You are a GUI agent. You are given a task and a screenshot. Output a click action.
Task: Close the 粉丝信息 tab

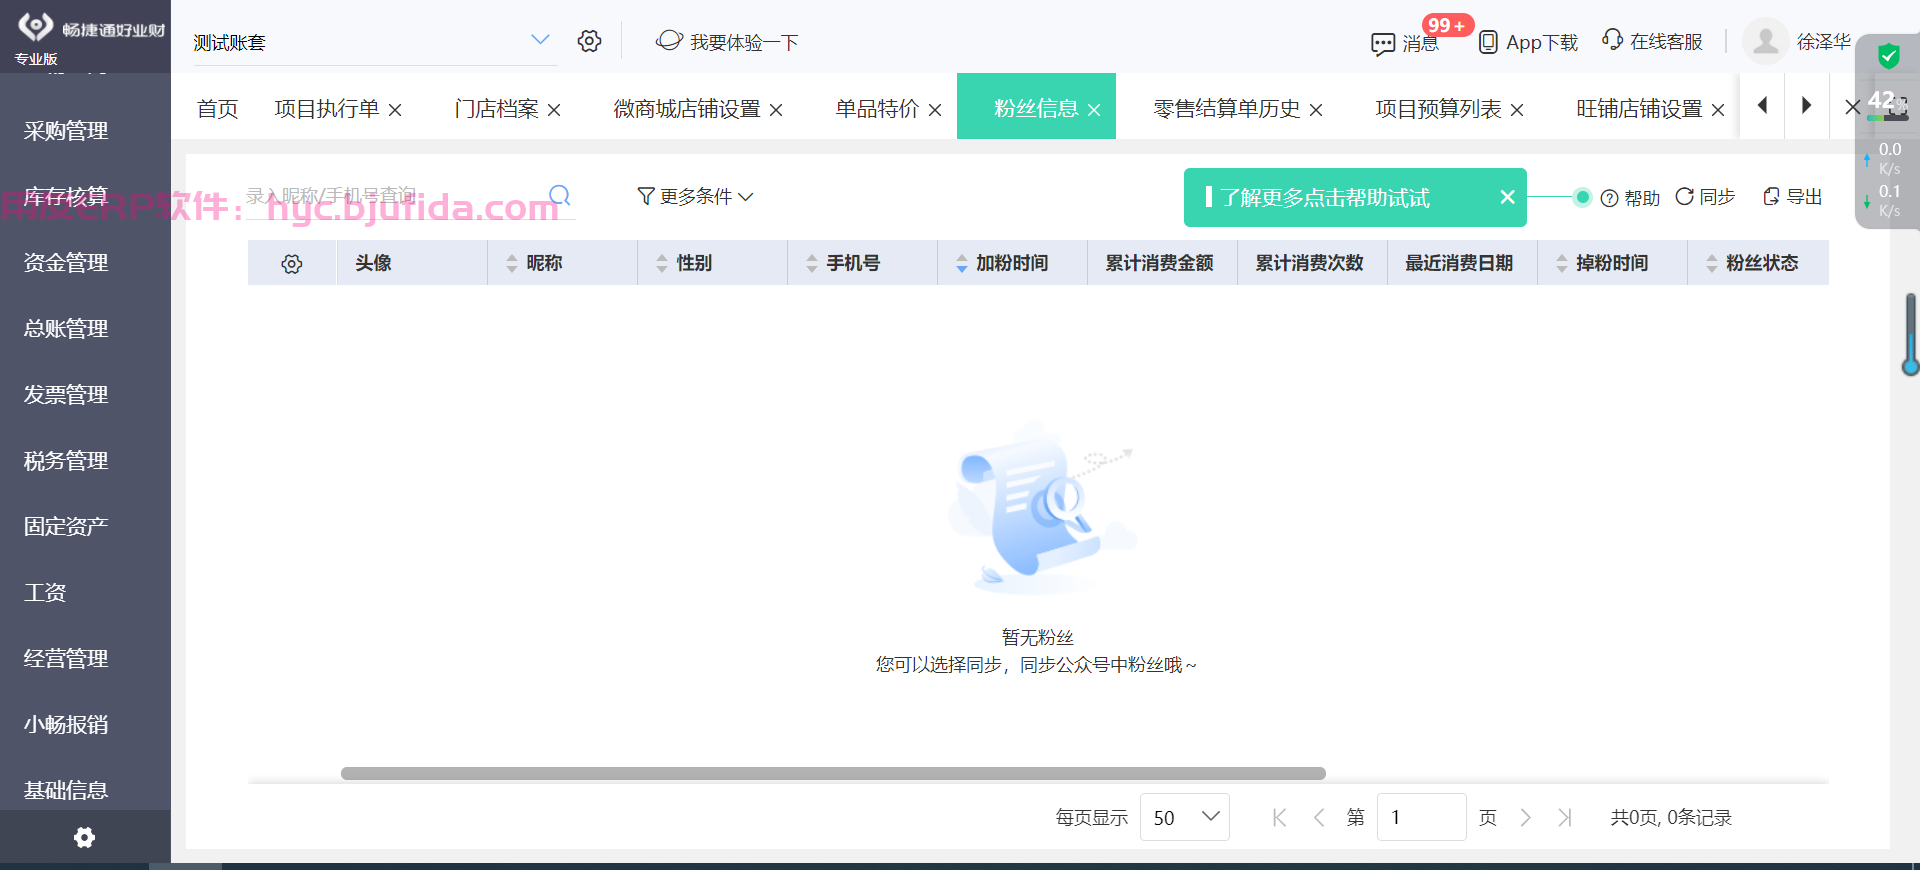click(x=1094, y=110)
